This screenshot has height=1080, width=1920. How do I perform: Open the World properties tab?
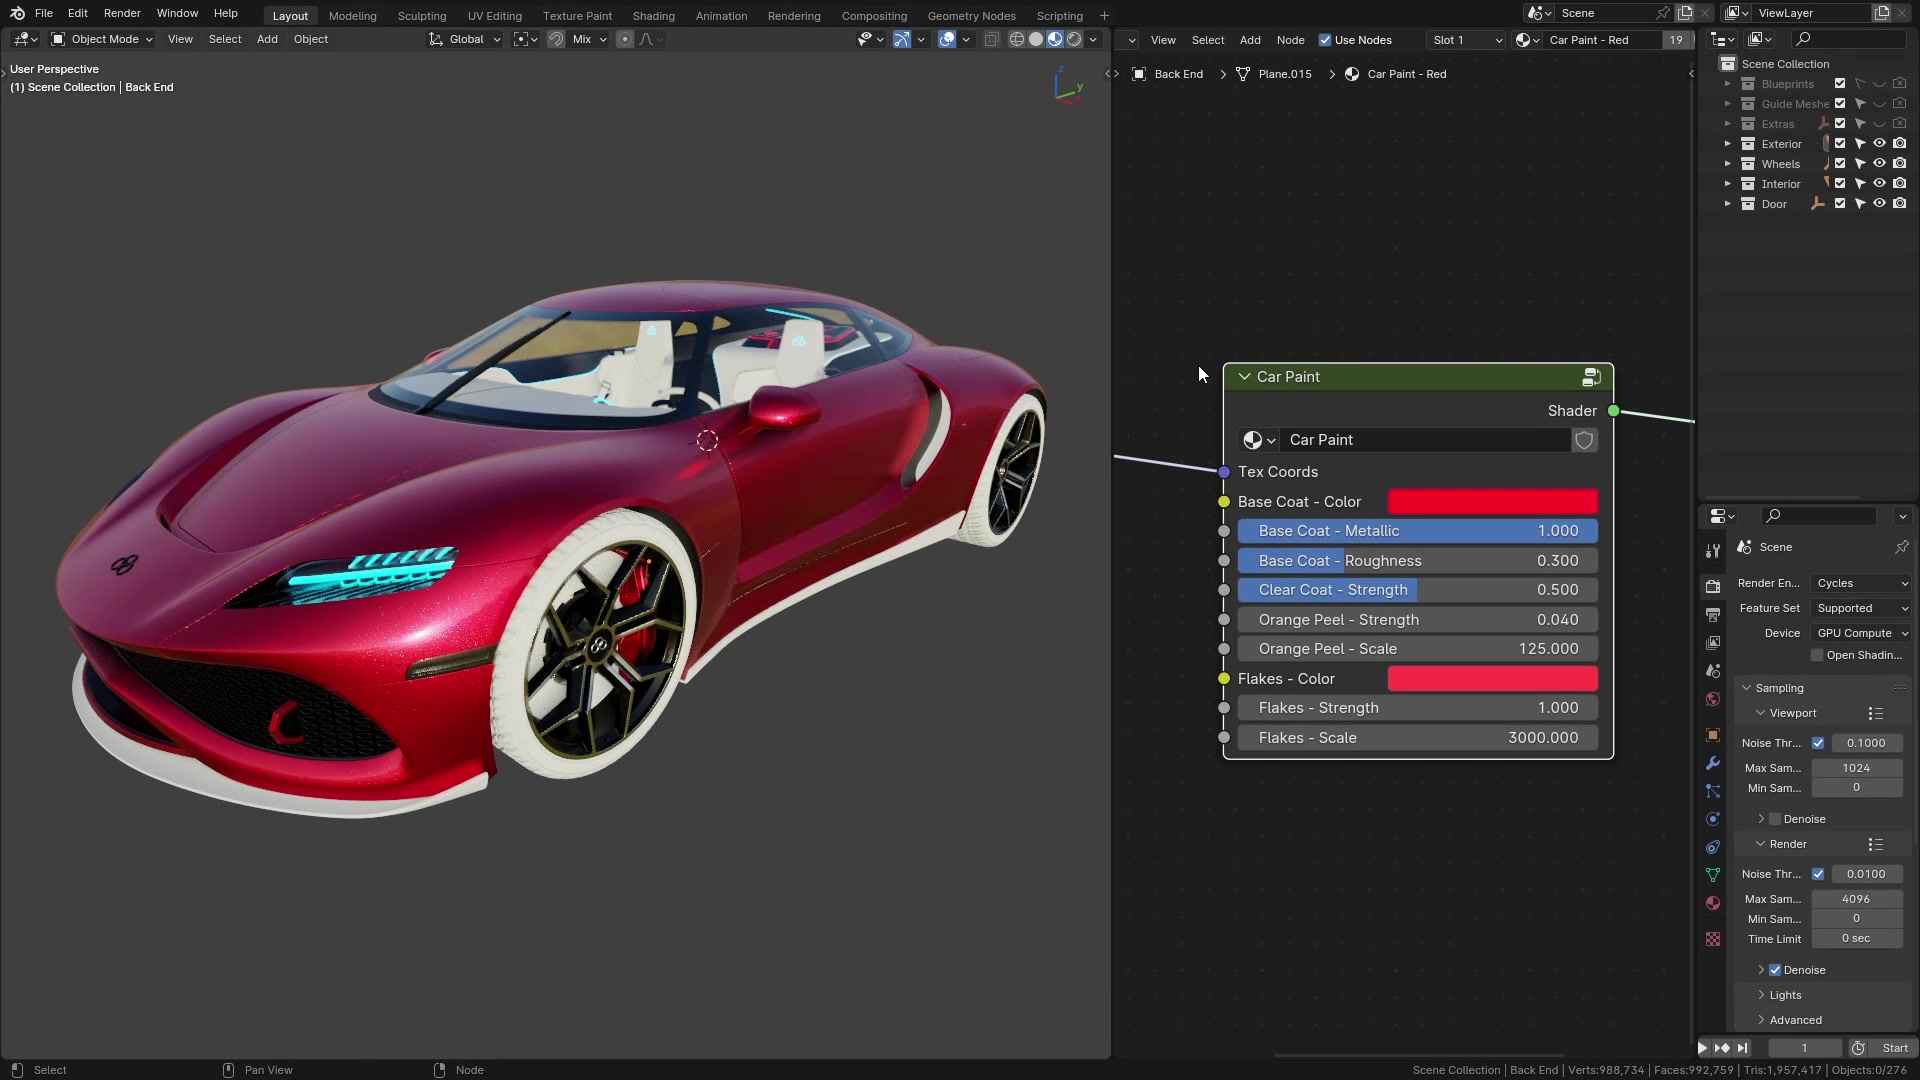tap(1713, 698)
